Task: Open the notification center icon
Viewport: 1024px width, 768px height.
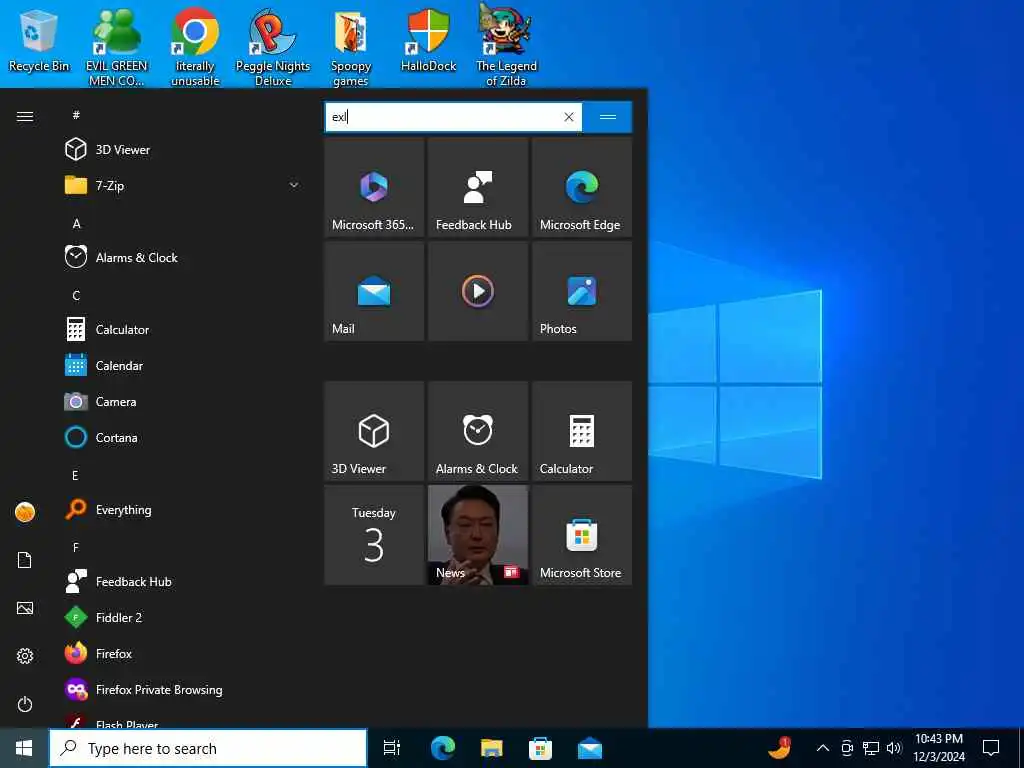Action: pos(991,748)
